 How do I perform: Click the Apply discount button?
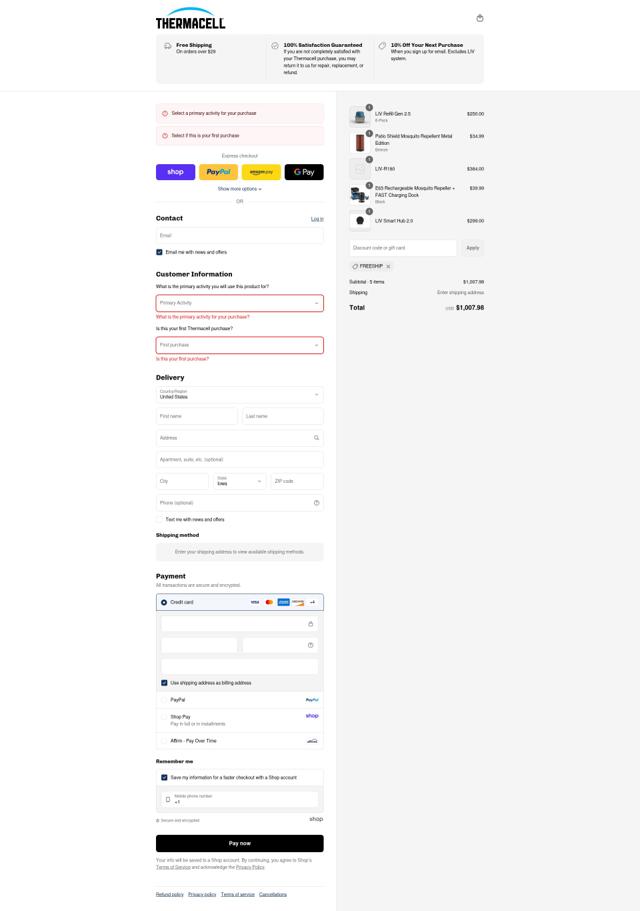click(x=473, y=248)
